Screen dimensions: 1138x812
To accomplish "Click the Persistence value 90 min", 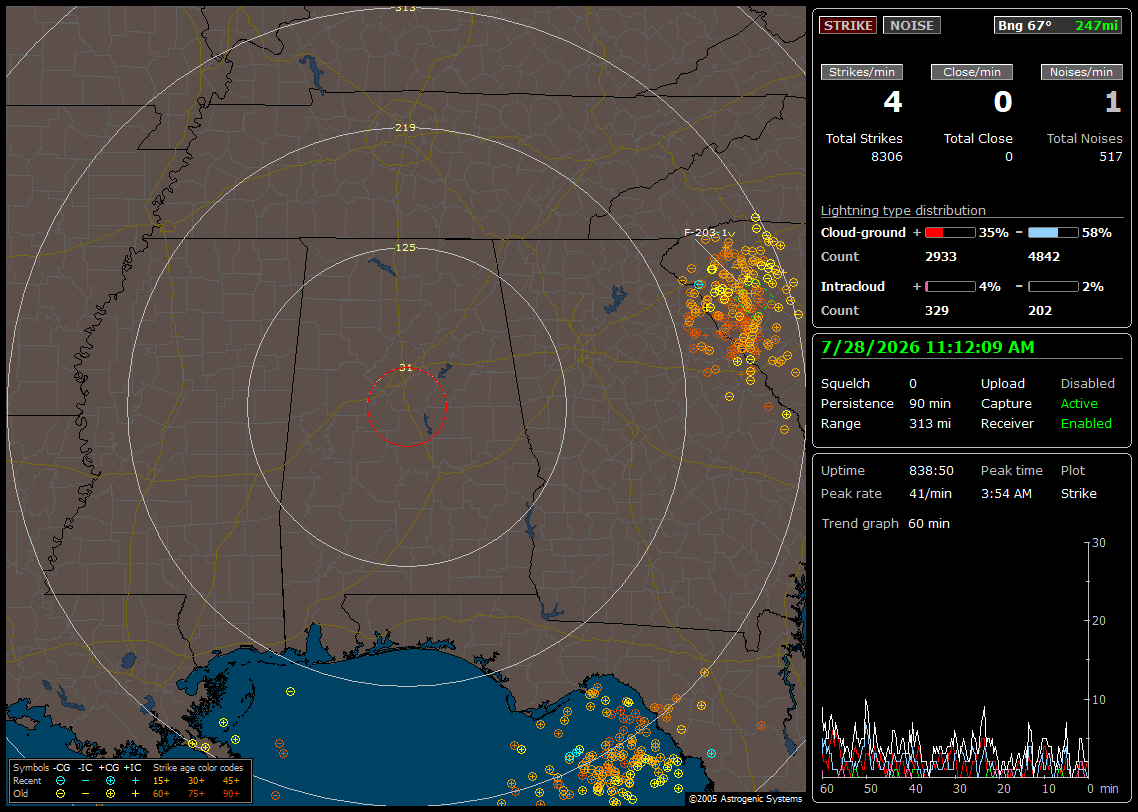I will (930, 403).
